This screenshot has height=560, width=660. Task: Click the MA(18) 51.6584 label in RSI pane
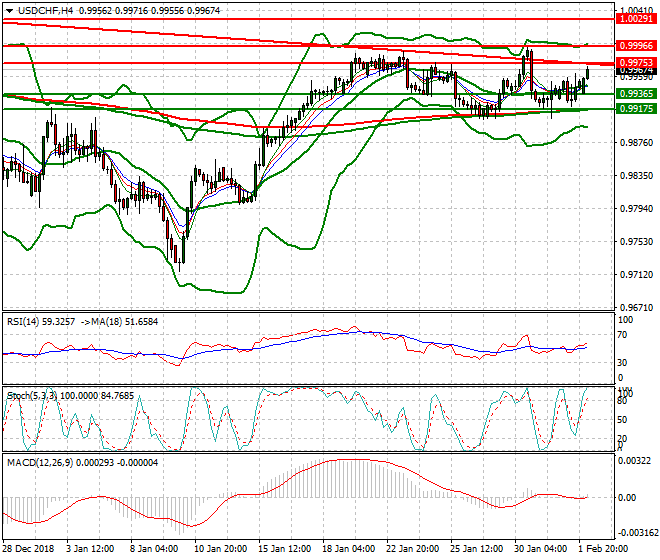pyautogui.click(x=122, y=322)
